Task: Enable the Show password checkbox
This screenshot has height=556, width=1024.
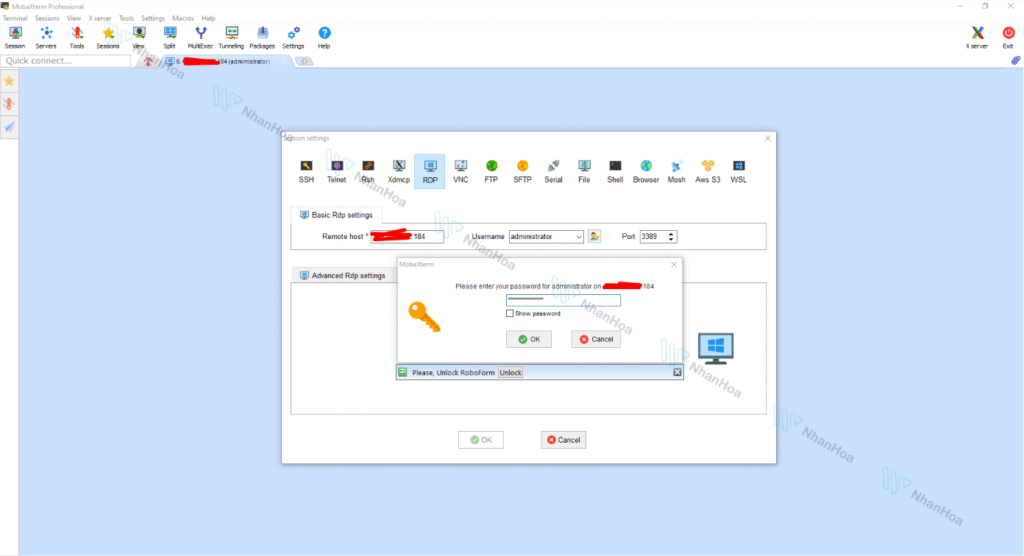Action: coord(510,313)
